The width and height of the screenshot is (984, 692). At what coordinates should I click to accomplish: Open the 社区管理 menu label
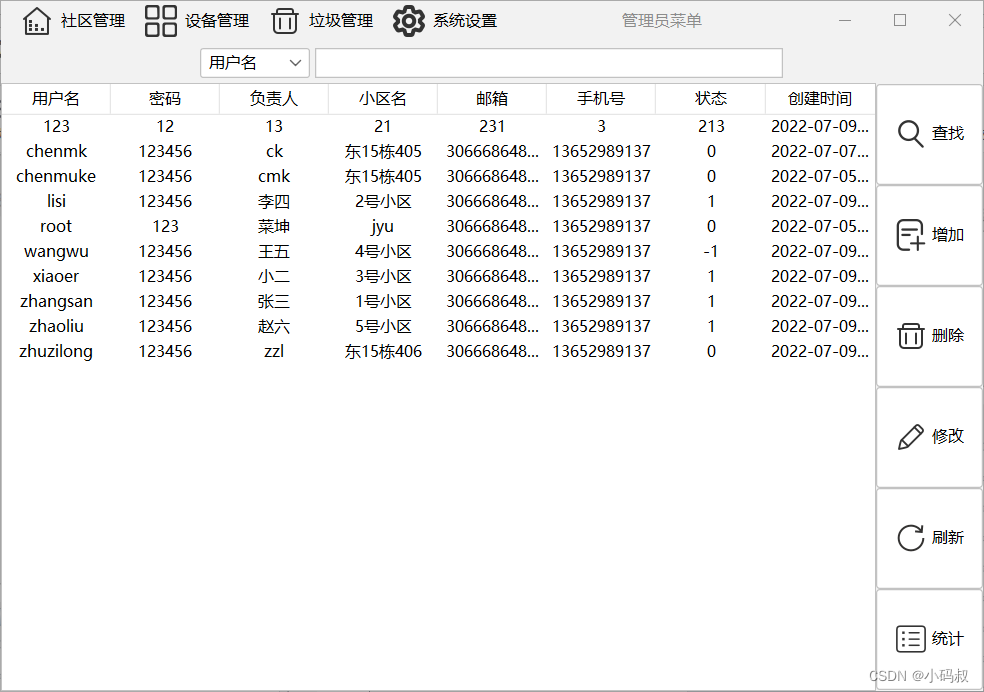pyautogui.click(x=93, y=21)
